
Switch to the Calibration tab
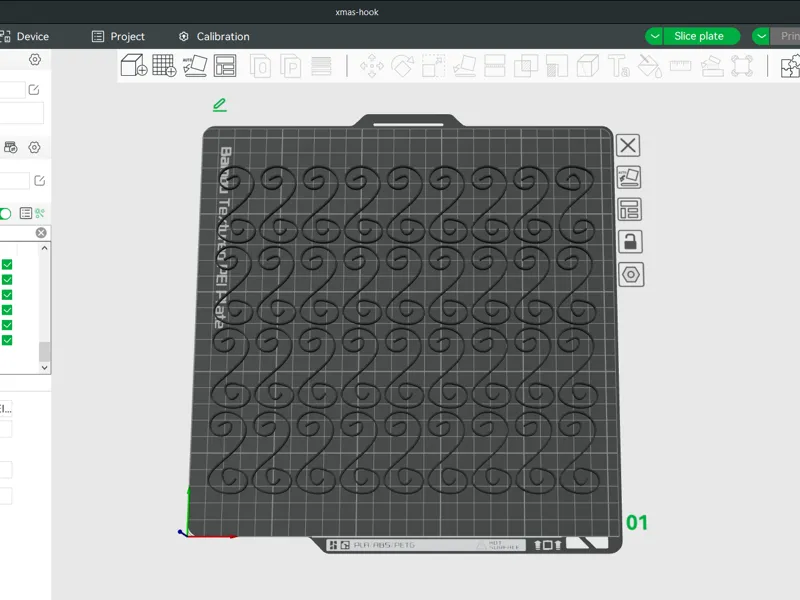214,37
